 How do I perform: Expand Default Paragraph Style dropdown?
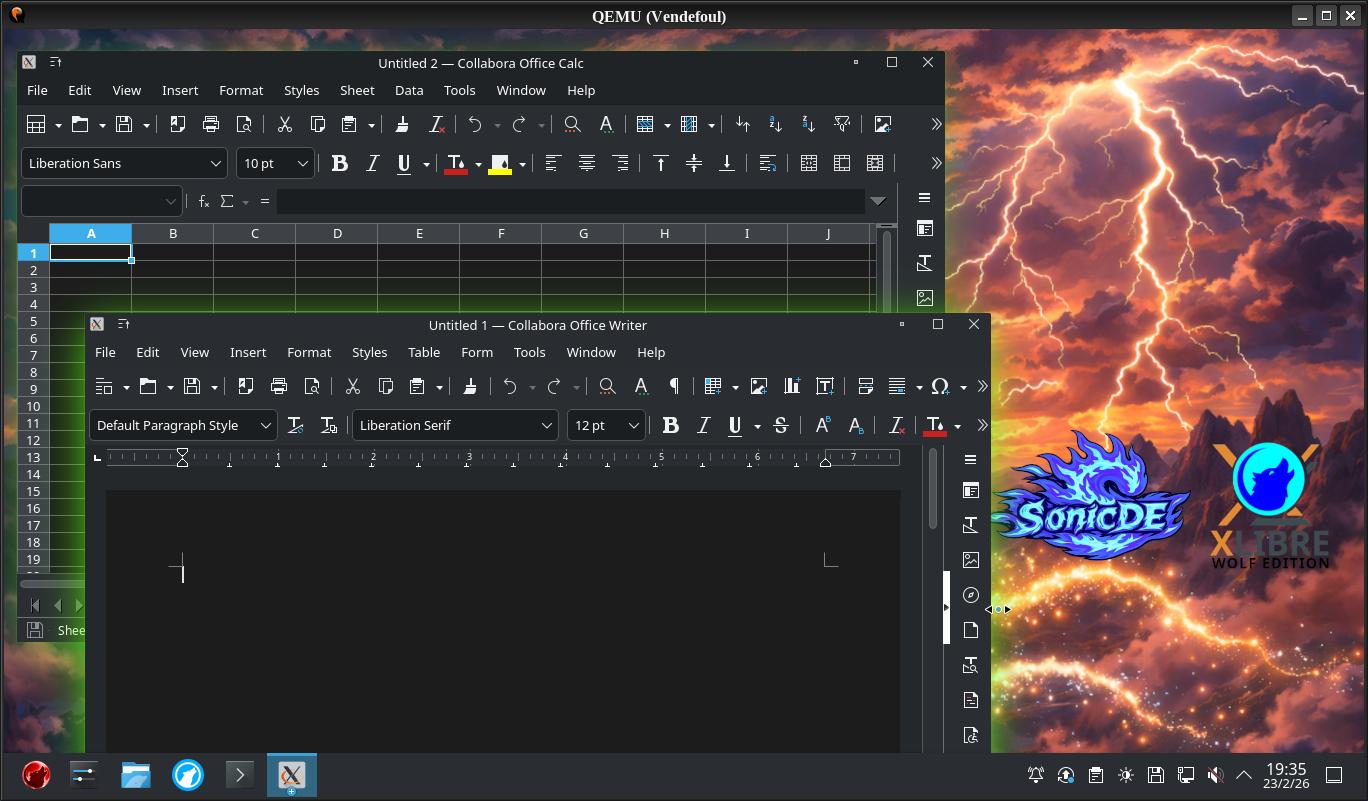coord(265,425)
